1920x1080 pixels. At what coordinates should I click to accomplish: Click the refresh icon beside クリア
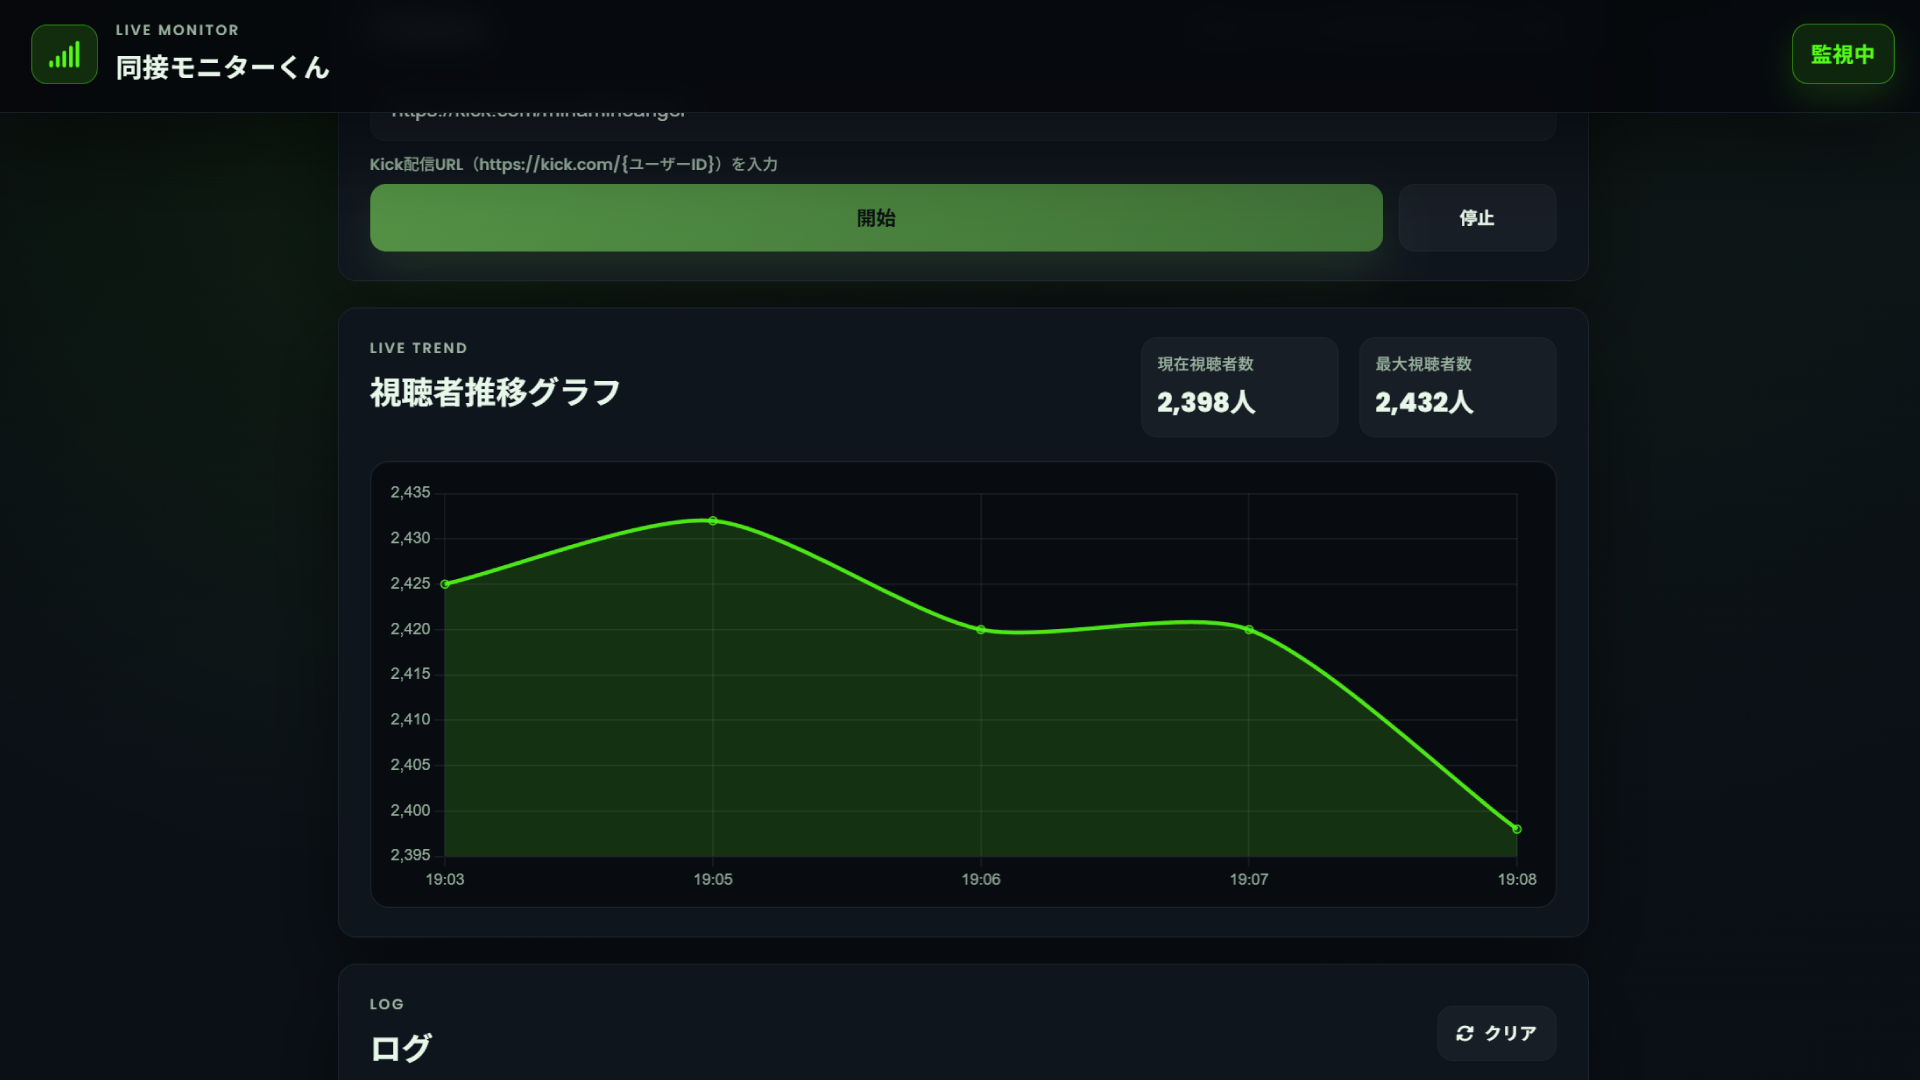1466,1033
